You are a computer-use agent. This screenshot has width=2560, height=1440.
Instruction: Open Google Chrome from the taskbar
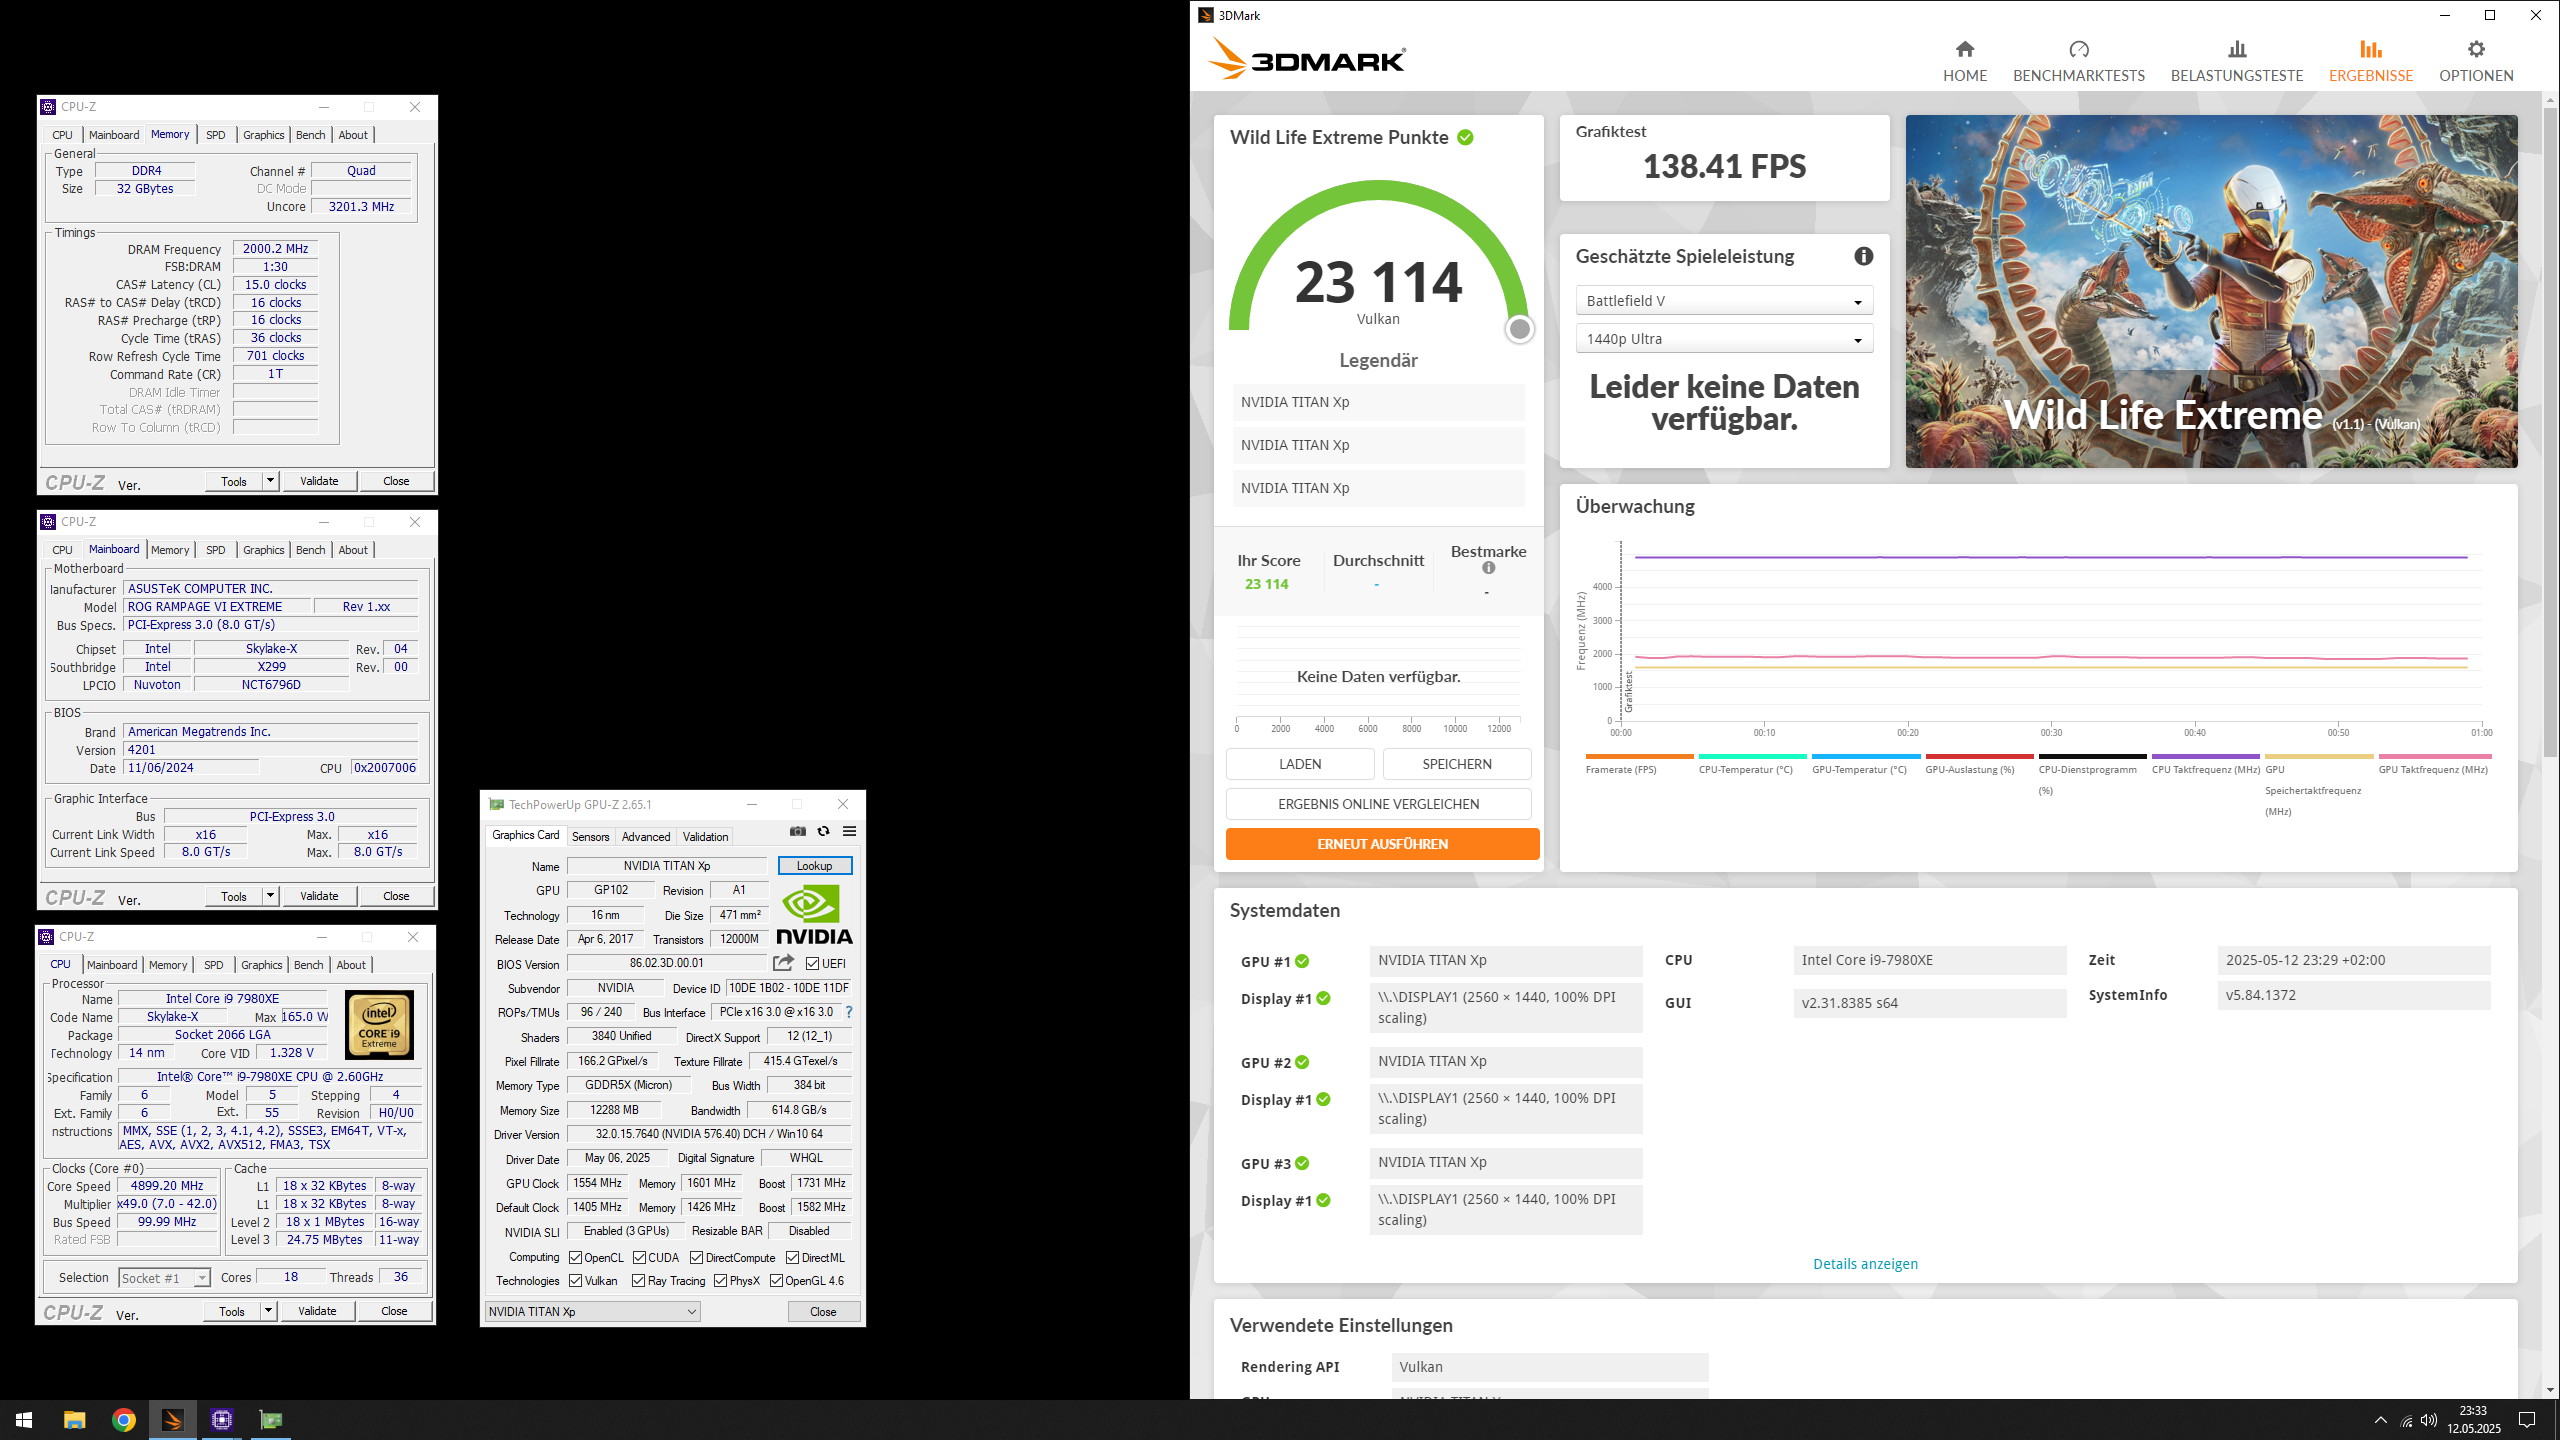[123, 1420]
